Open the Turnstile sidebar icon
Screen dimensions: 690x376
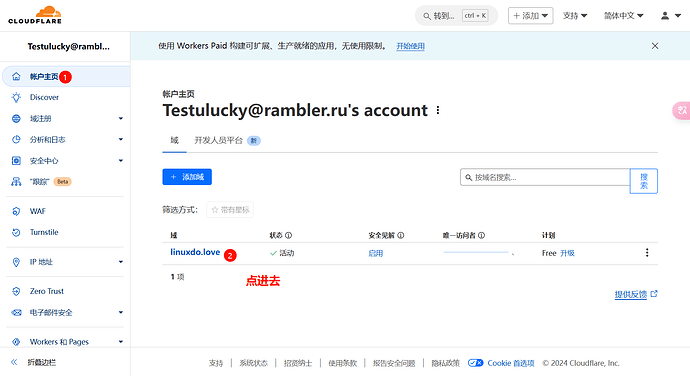click(16, 232)
